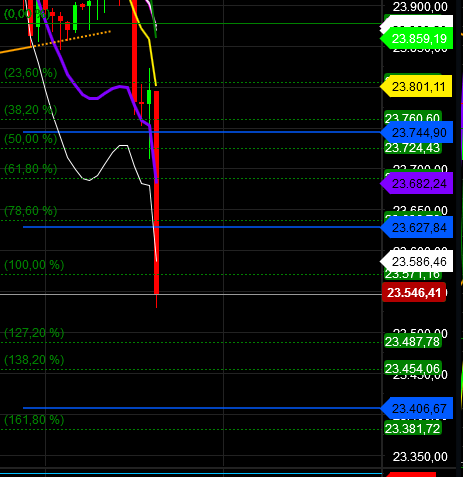Viewport: 463px width, 477px height.
Task: Select the grey current price horizontal line
Action: [191, 294]
